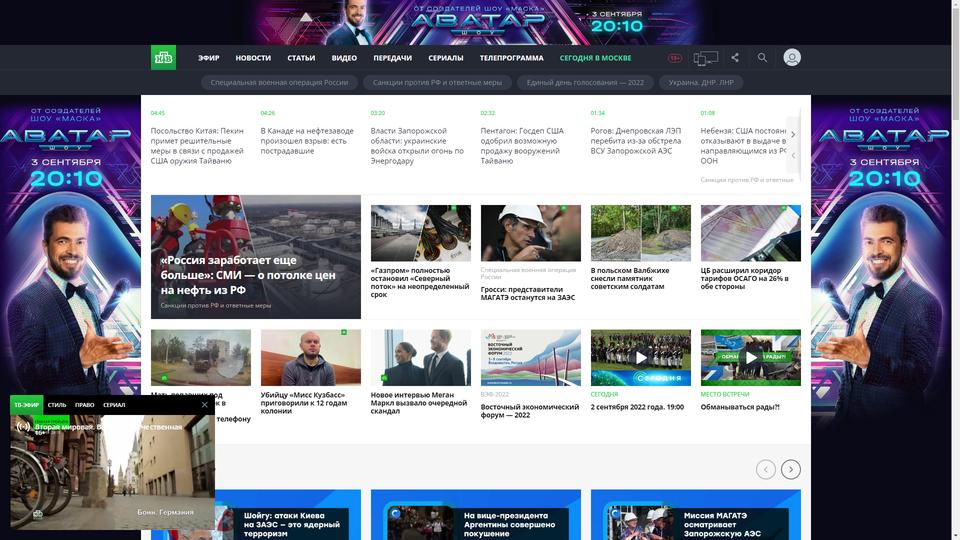Select the ПРАВО tab in player

(84, 405)
